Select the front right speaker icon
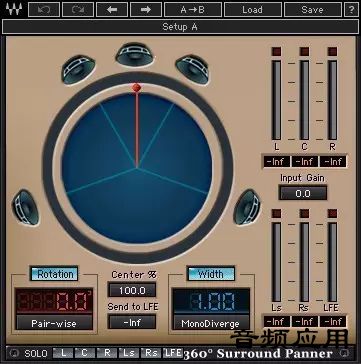This screenshot has height=364, width=361. [x=193, y=69]
